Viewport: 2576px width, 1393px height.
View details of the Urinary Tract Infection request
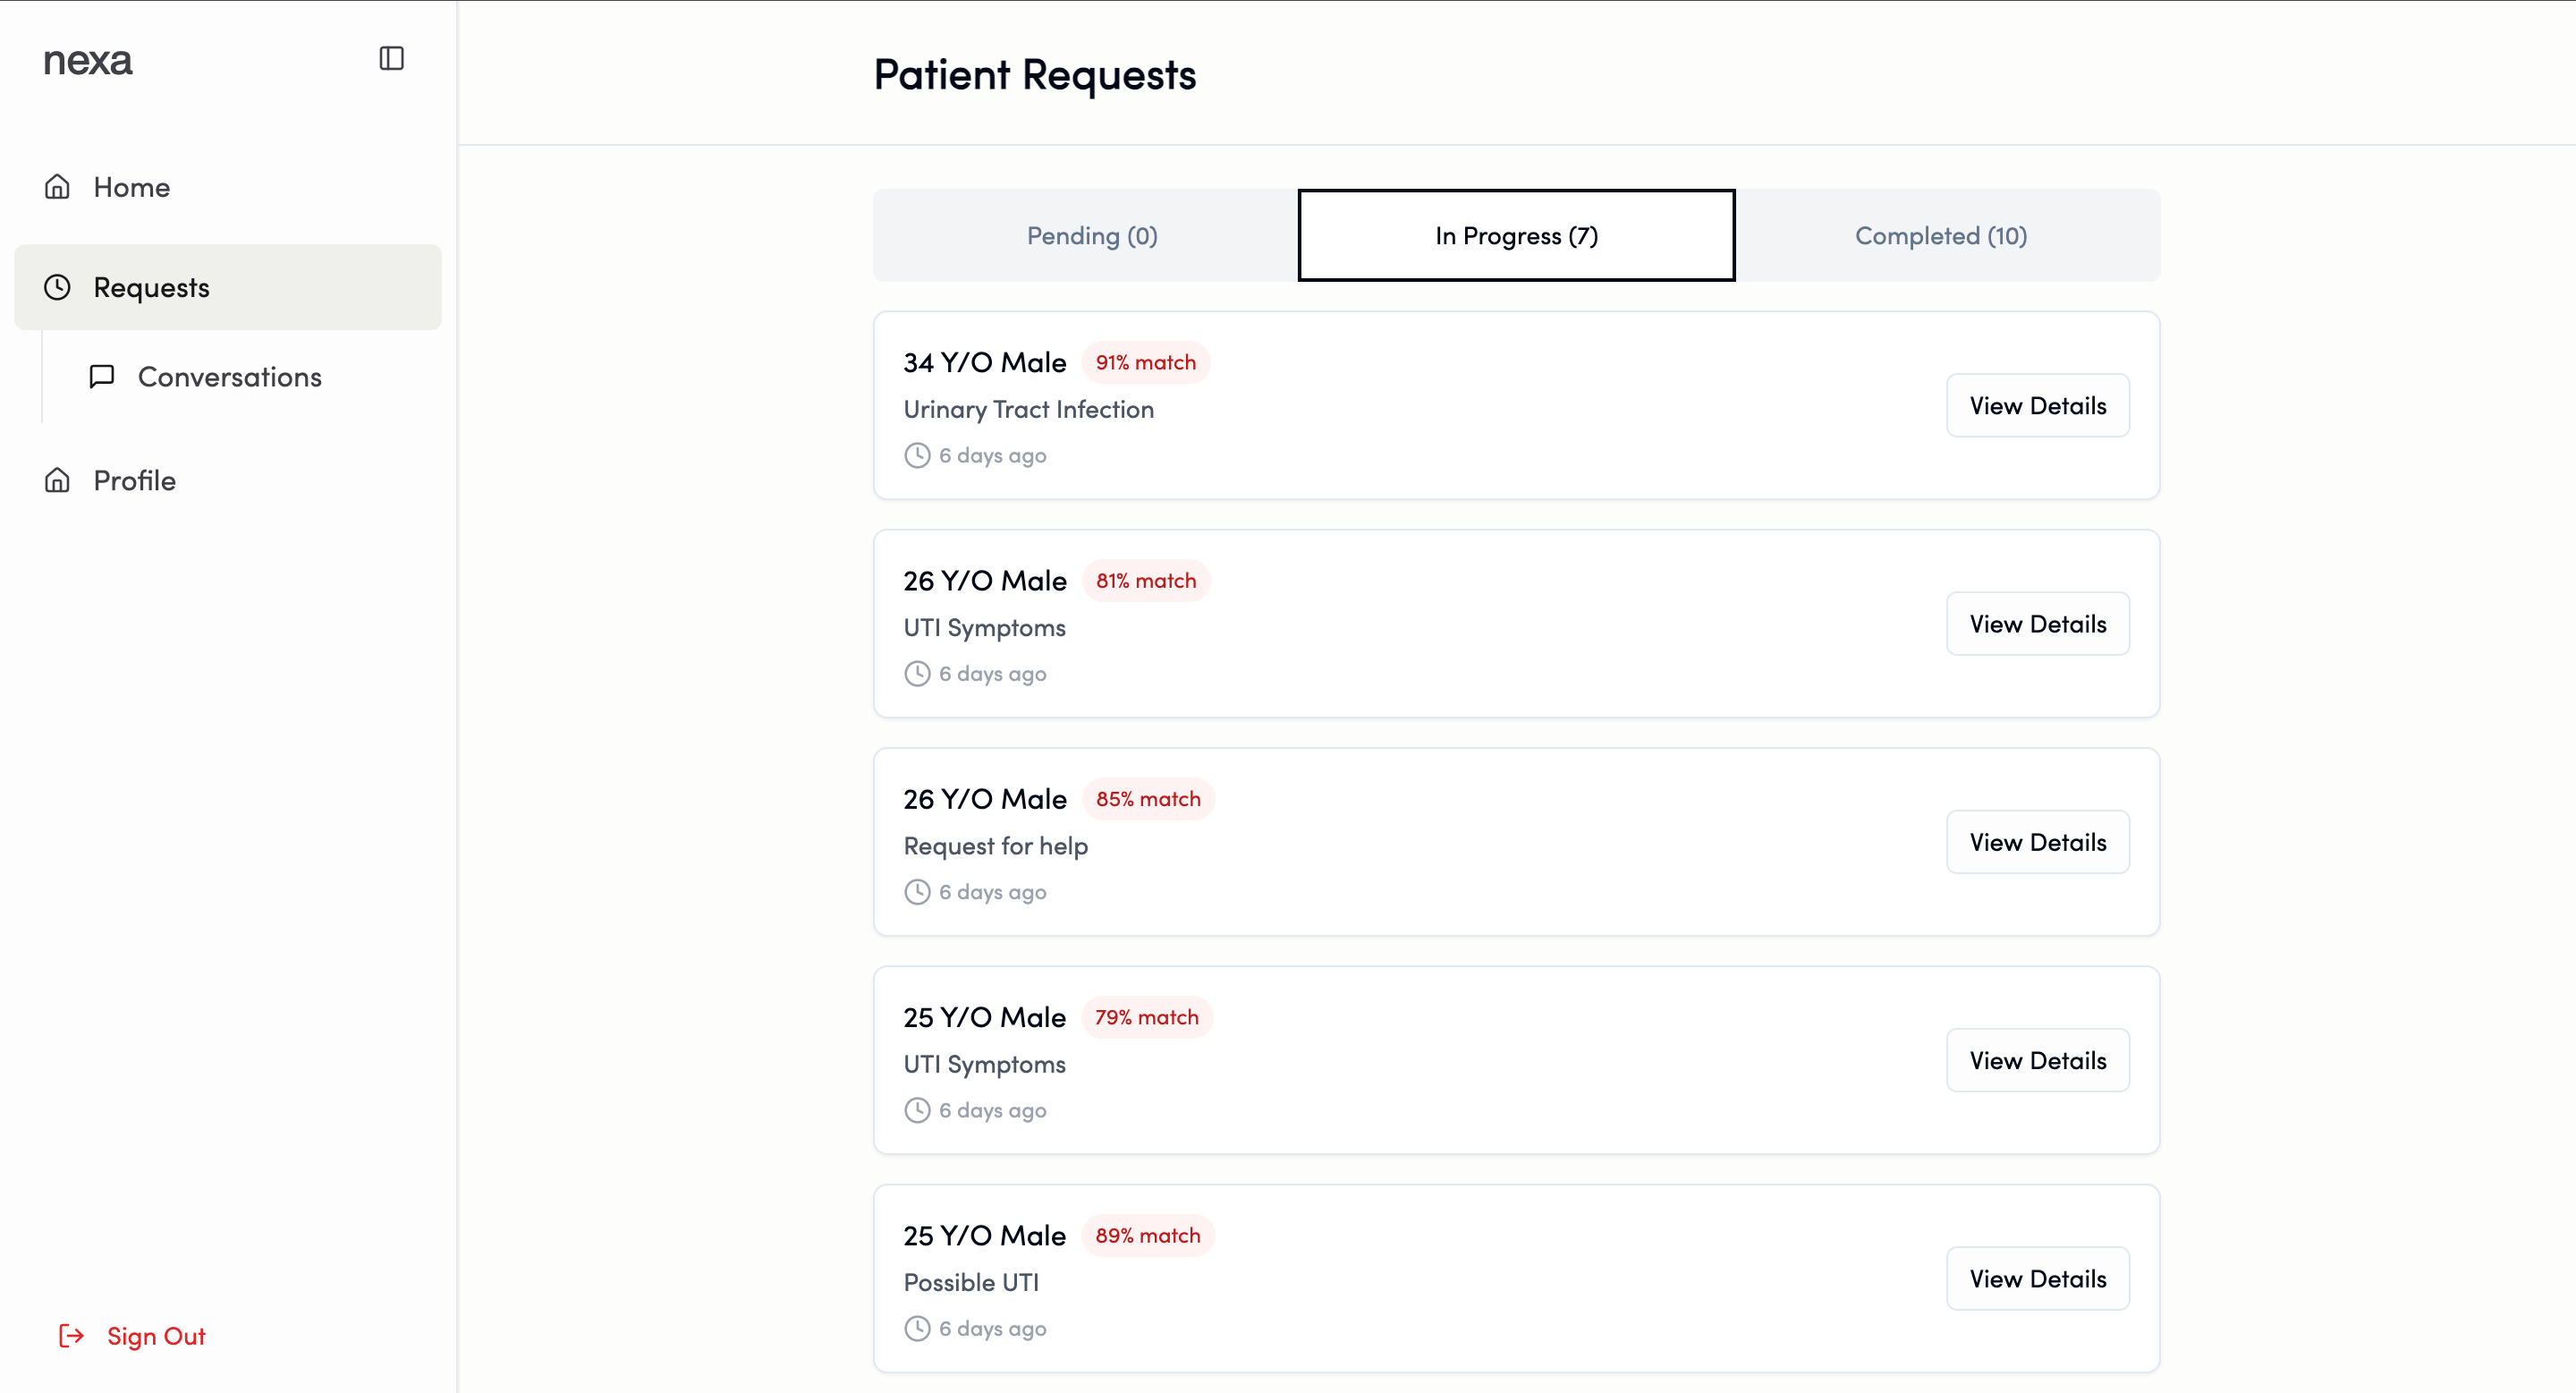pyautogui.click(x=2038, y=405)
